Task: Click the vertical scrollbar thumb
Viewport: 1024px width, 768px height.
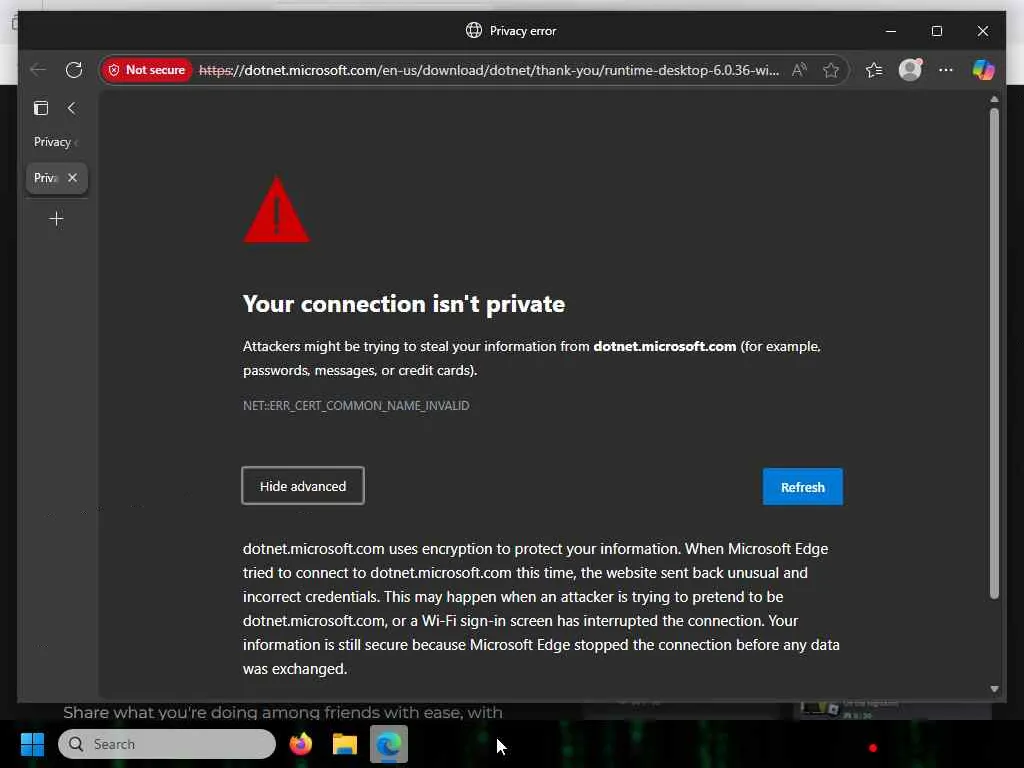Action: click(994, 353)
